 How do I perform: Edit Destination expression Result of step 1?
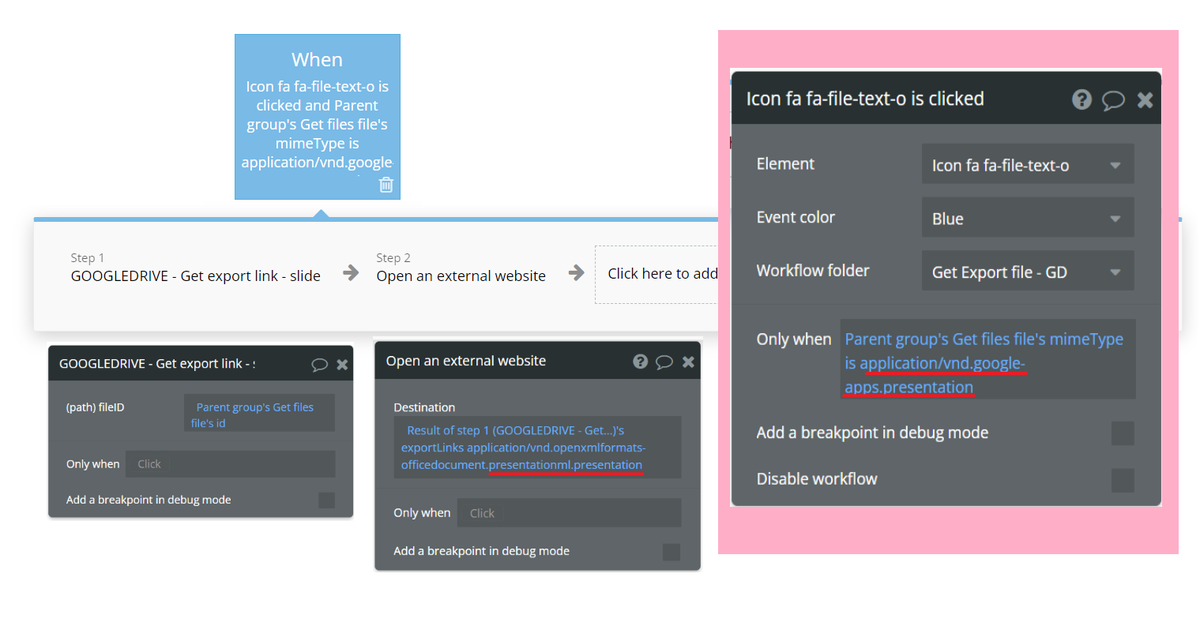537,447
